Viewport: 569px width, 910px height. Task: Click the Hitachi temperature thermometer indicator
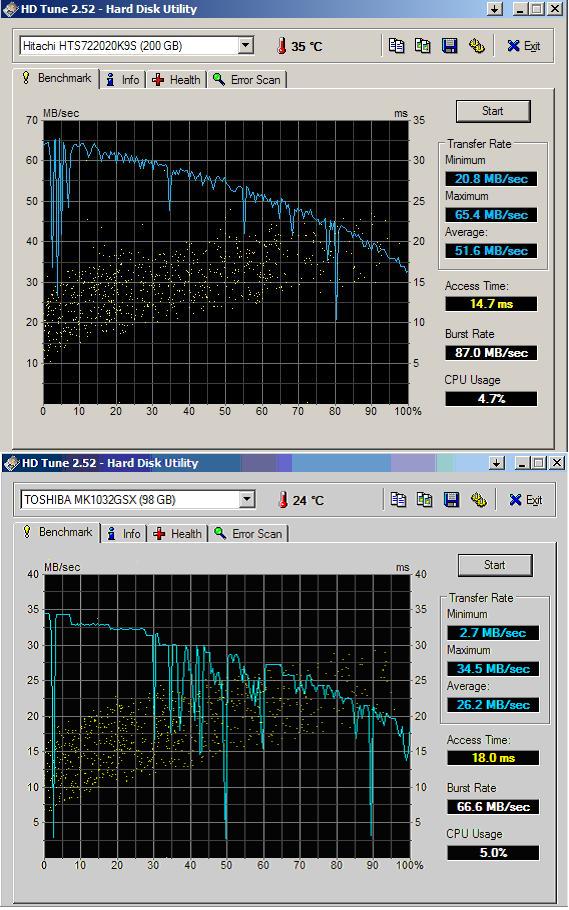pyautogui.click(x=282, y=46)
